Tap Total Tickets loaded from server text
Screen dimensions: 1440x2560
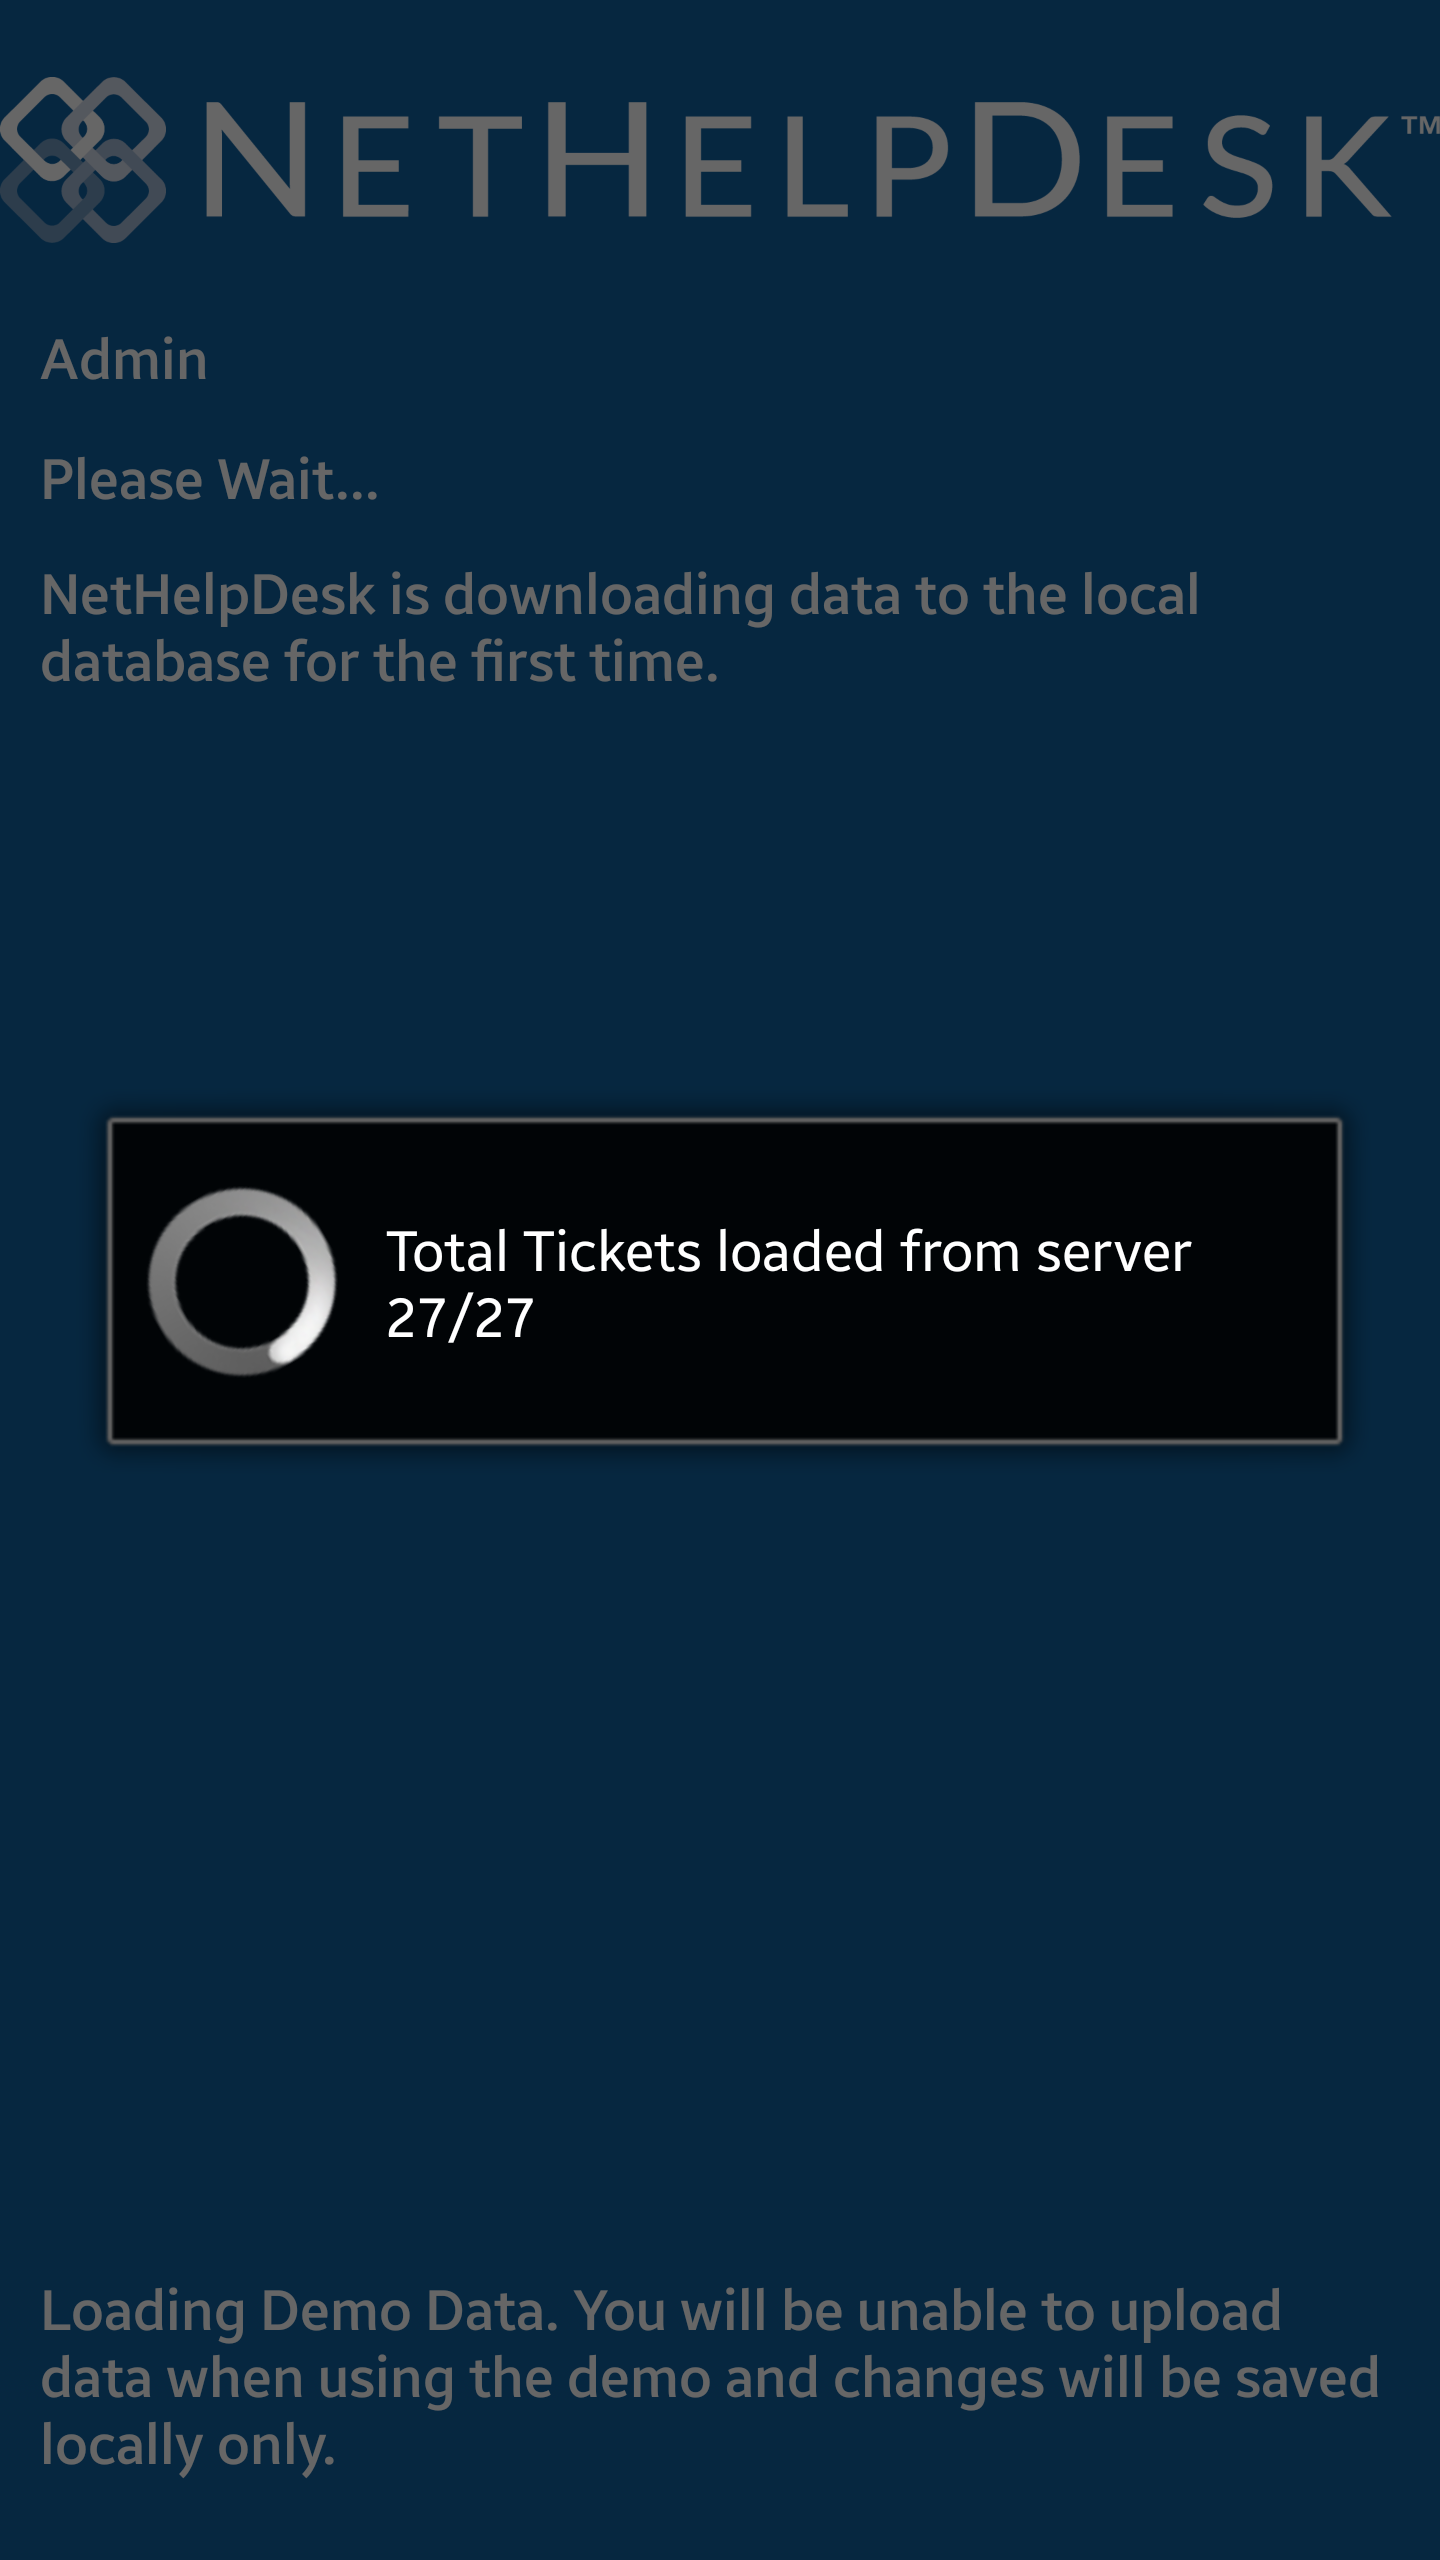[x=789, y=1252]
